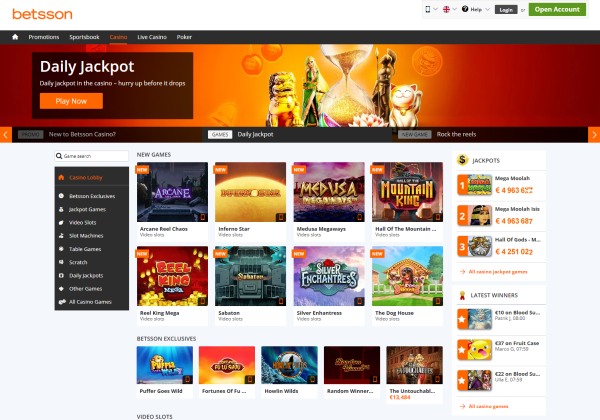The image size is (600, 420).
Task: Open Betsson Exclusives in sidebar
Action: tap(92, 196)
